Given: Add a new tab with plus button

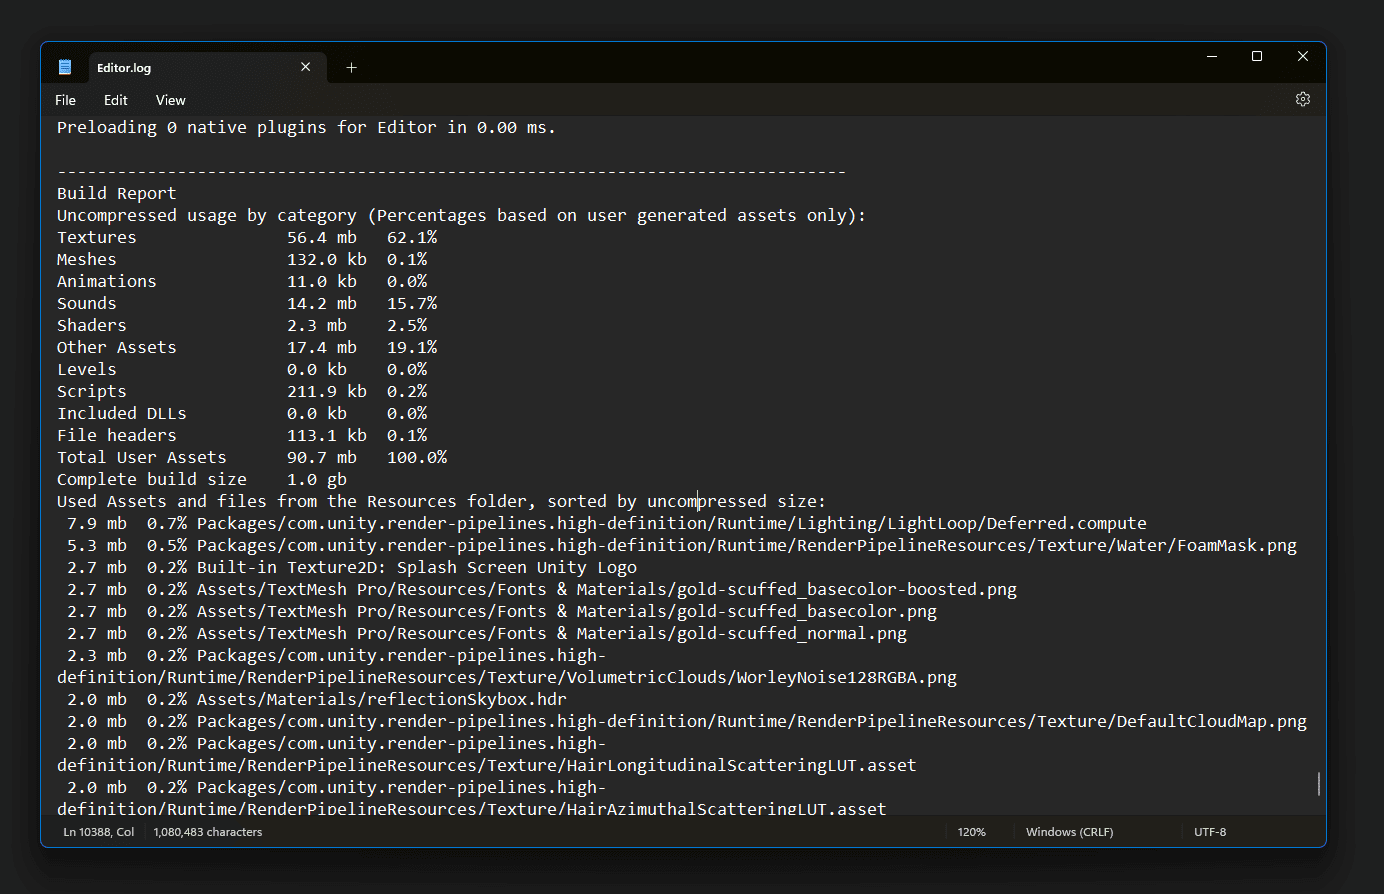Looking at the screenshot, I should [351, 68].
